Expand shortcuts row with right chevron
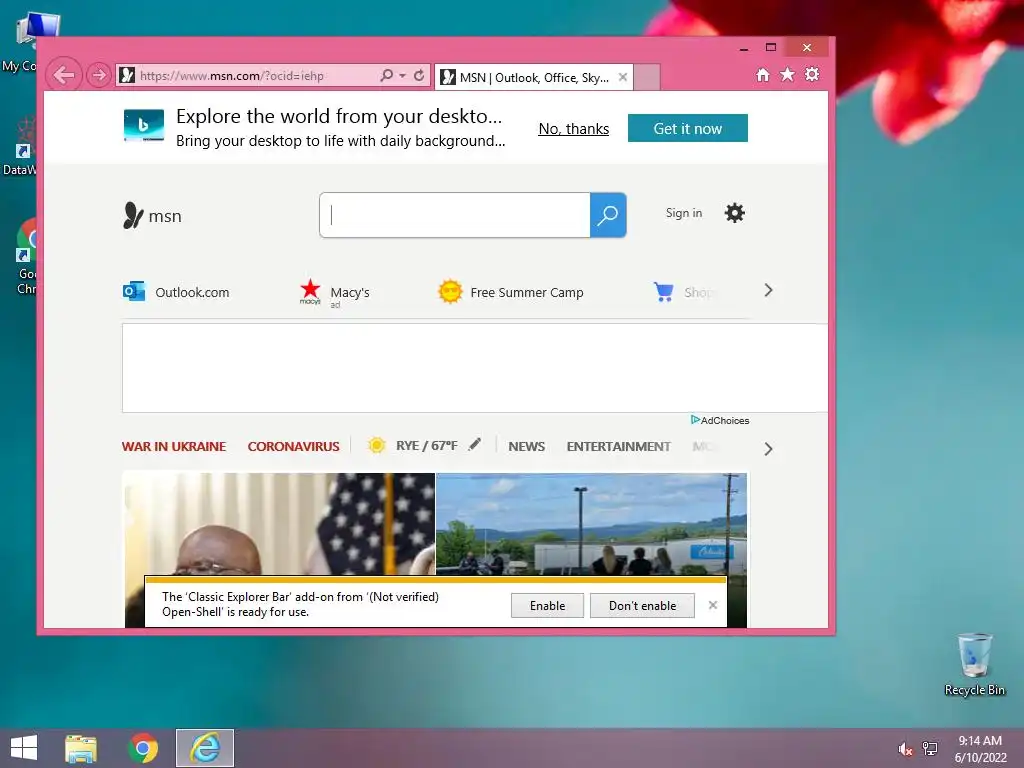Screen dimensions: 1024x768 pos(768,291)
